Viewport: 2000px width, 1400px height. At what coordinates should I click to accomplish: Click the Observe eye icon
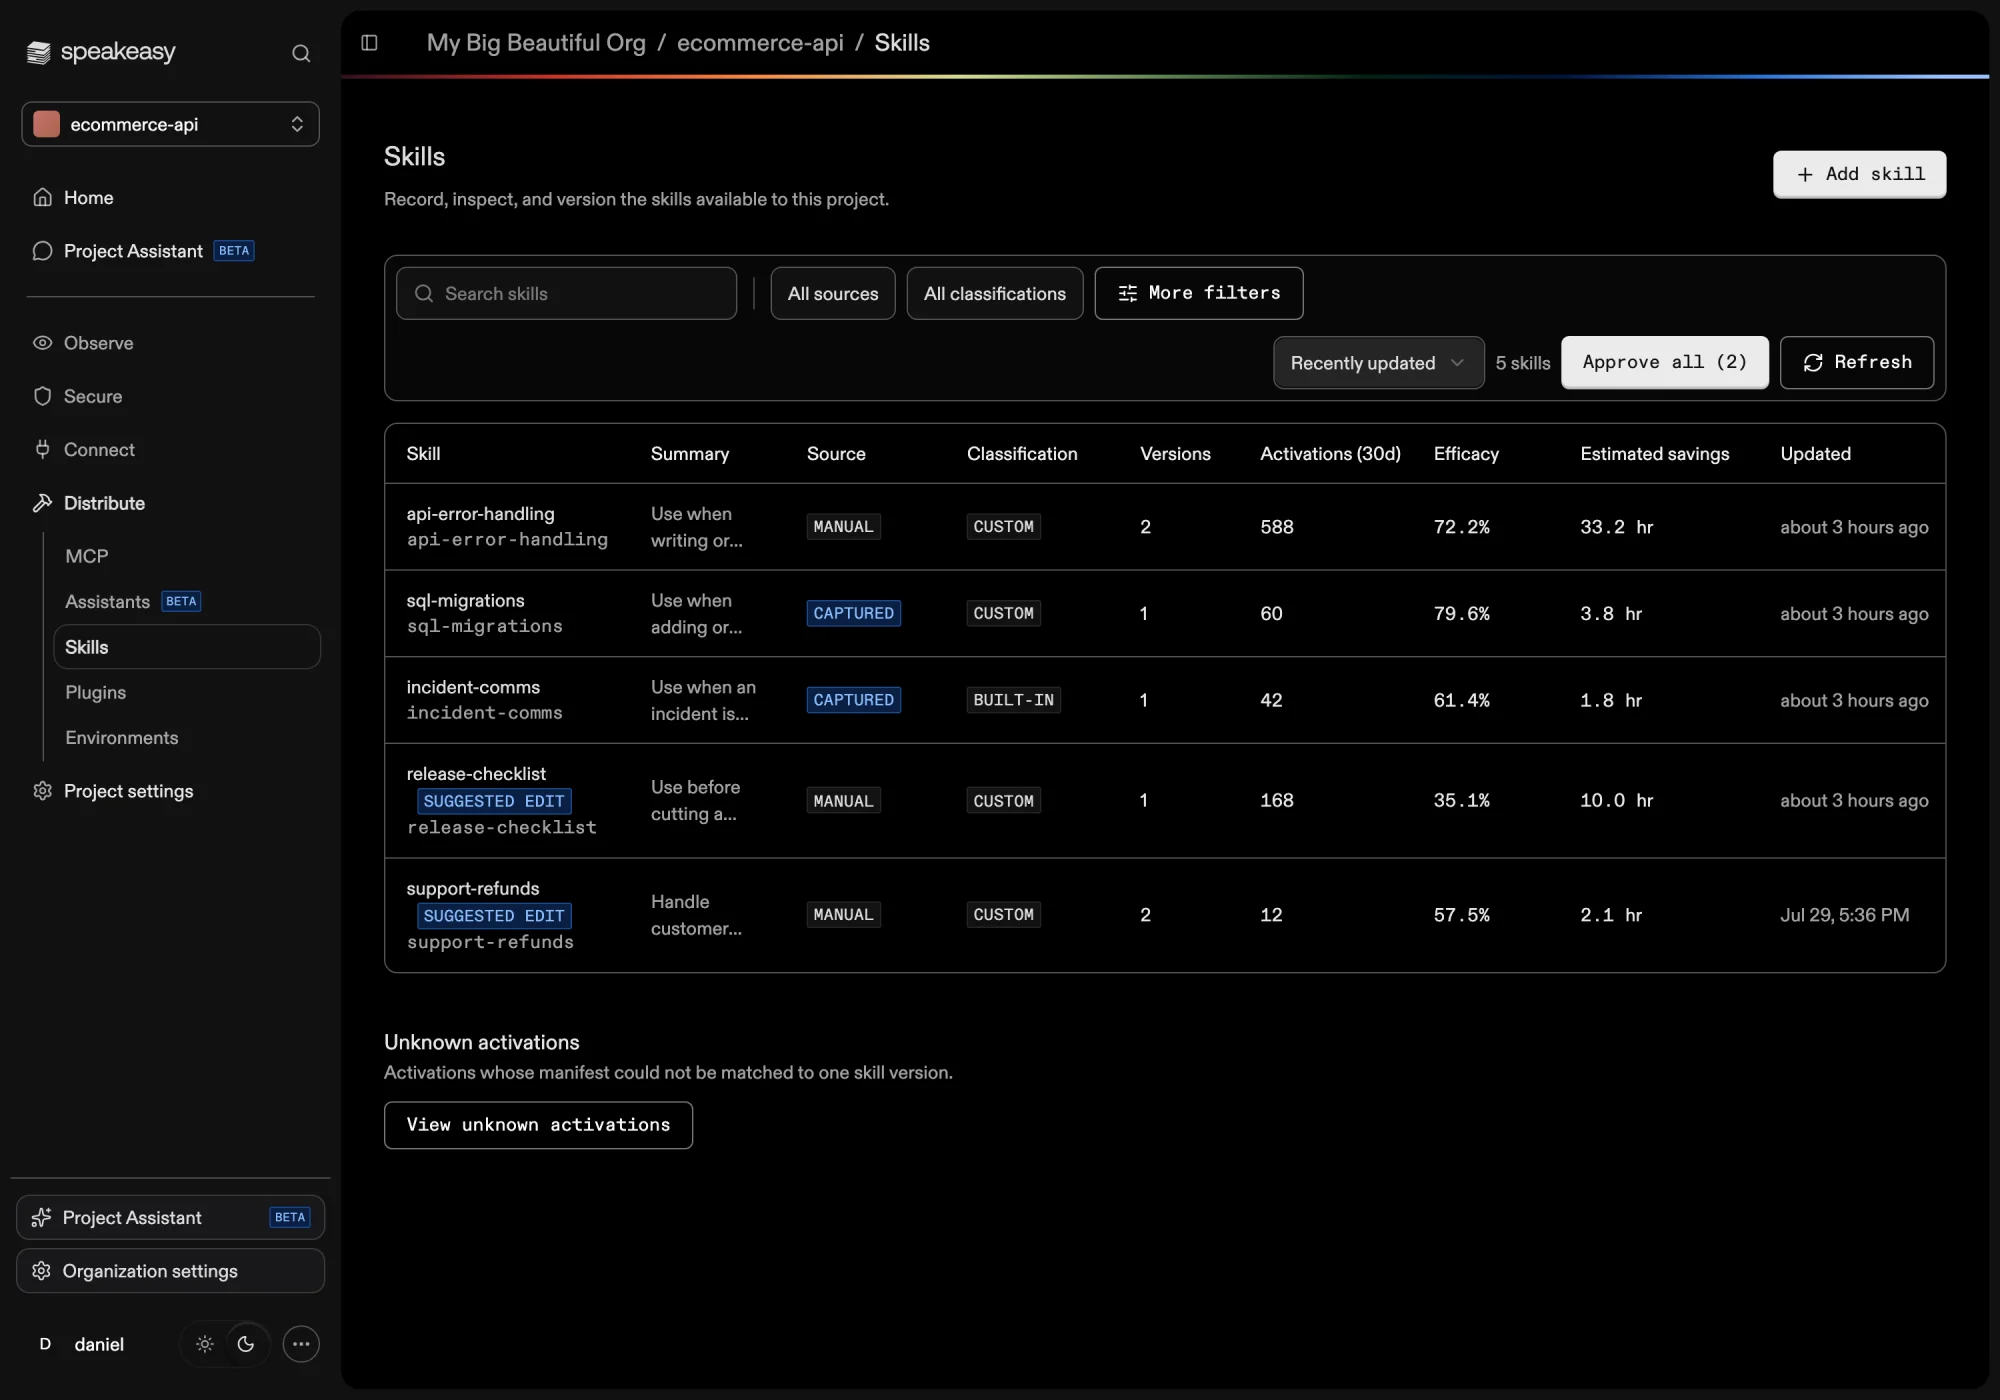(42, 343)
